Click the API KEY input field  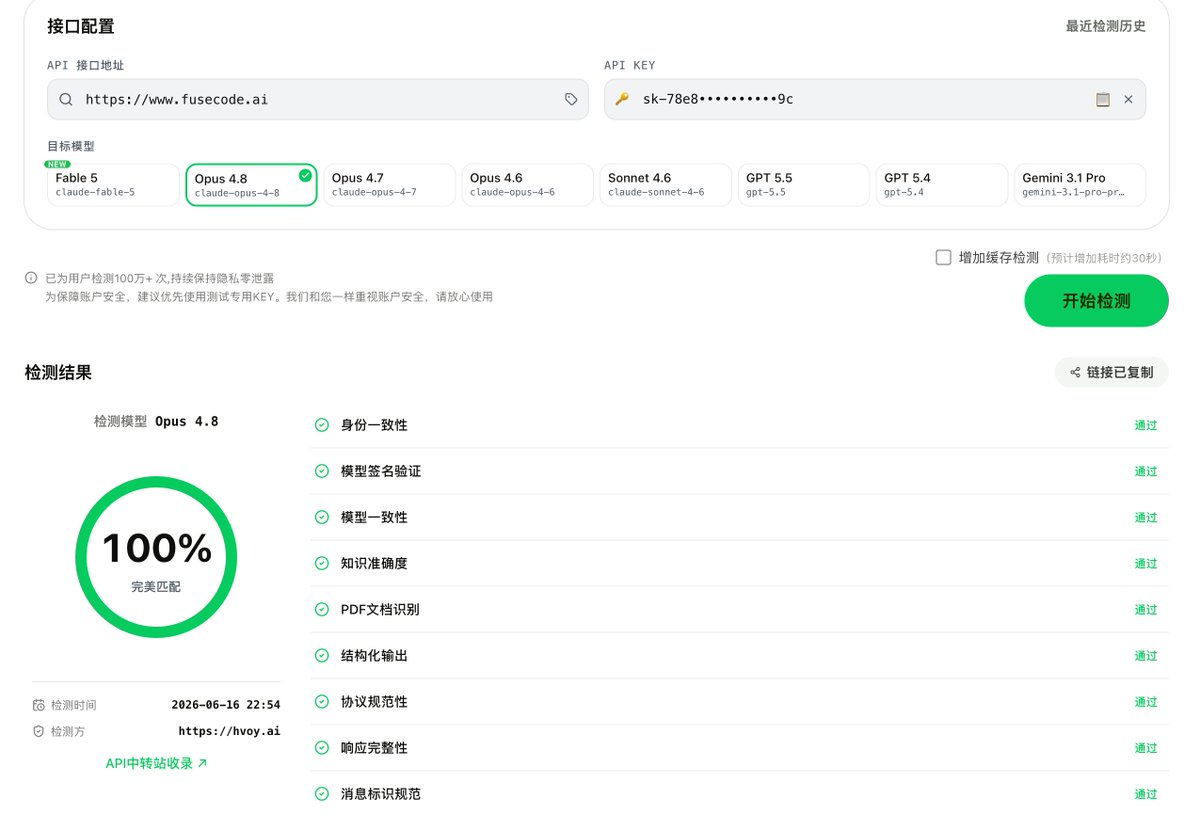875,99
